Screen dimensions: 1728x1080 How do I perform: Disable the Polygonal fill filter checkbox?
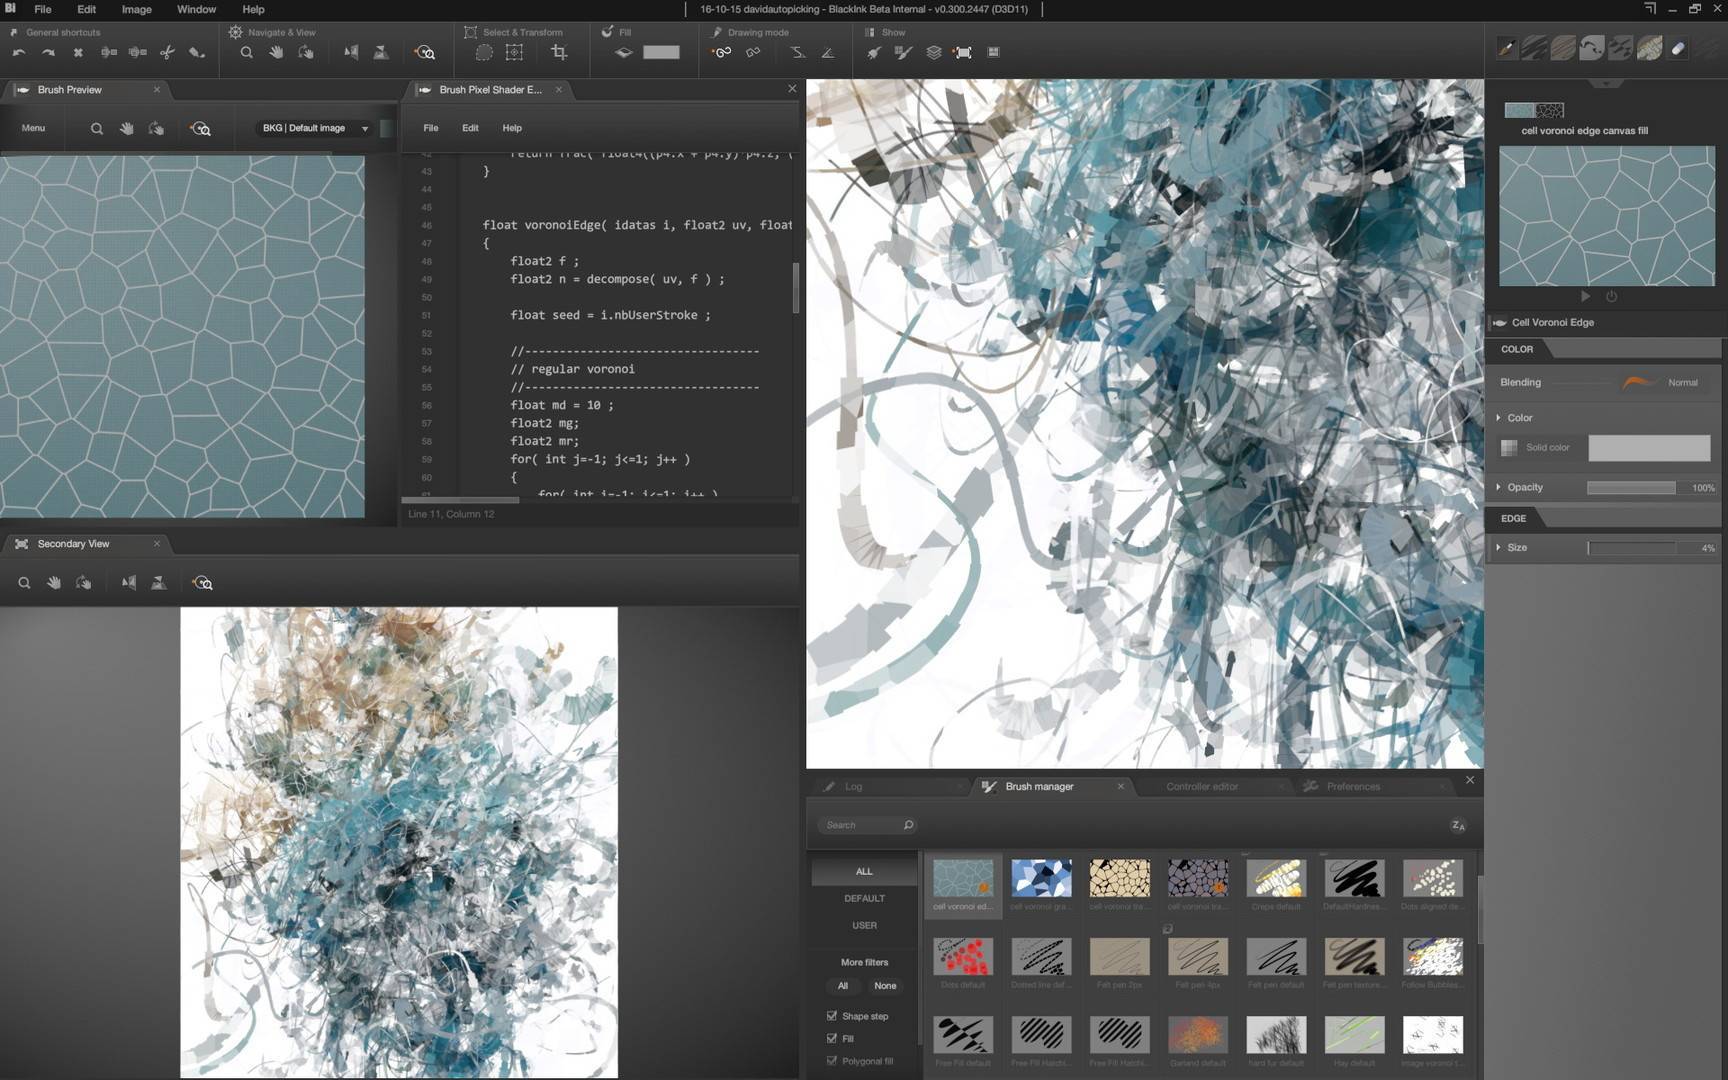[832, 1061]
